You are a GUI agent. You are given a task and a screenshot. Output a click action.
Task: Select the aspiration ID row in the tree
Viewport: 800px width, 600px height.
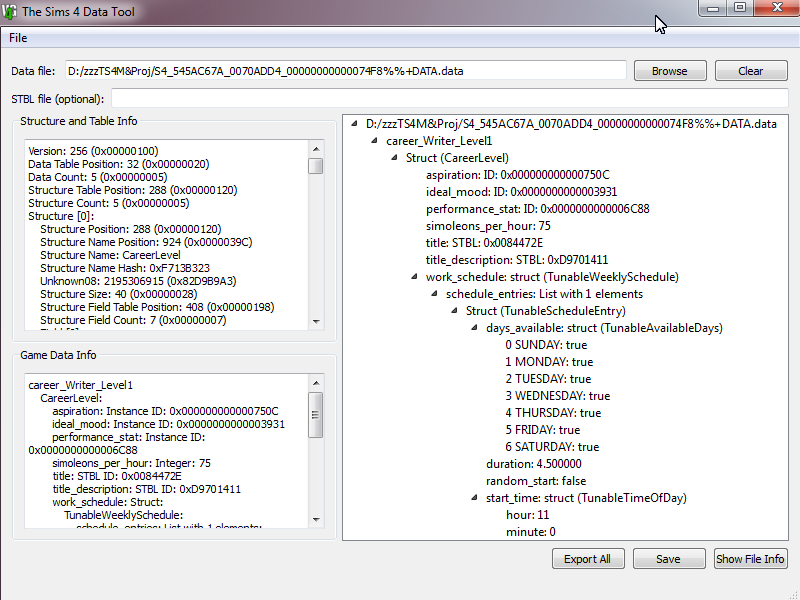[518, 174]
